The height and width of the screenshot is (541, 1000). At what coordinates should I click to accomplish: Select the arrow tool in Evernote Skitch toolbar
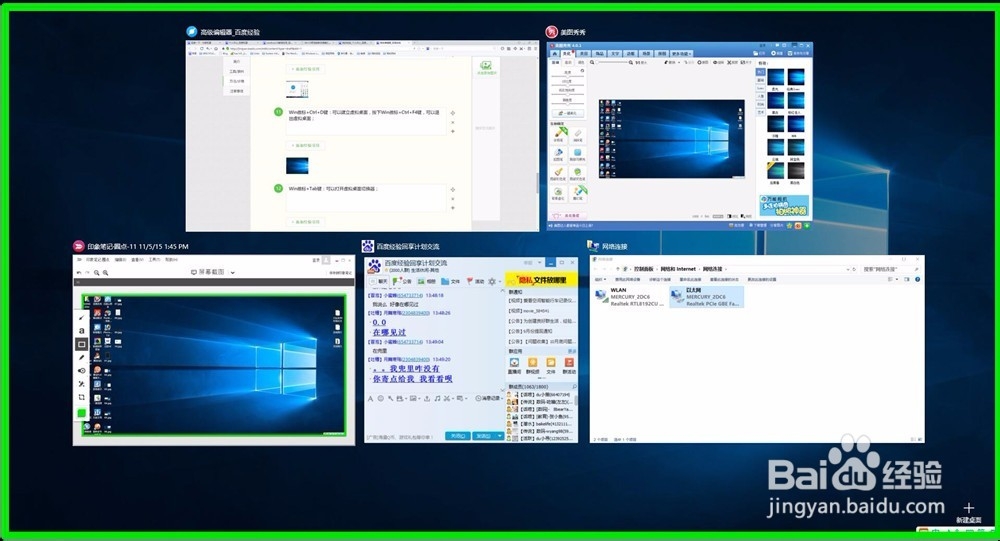click(x=82, y=317)
